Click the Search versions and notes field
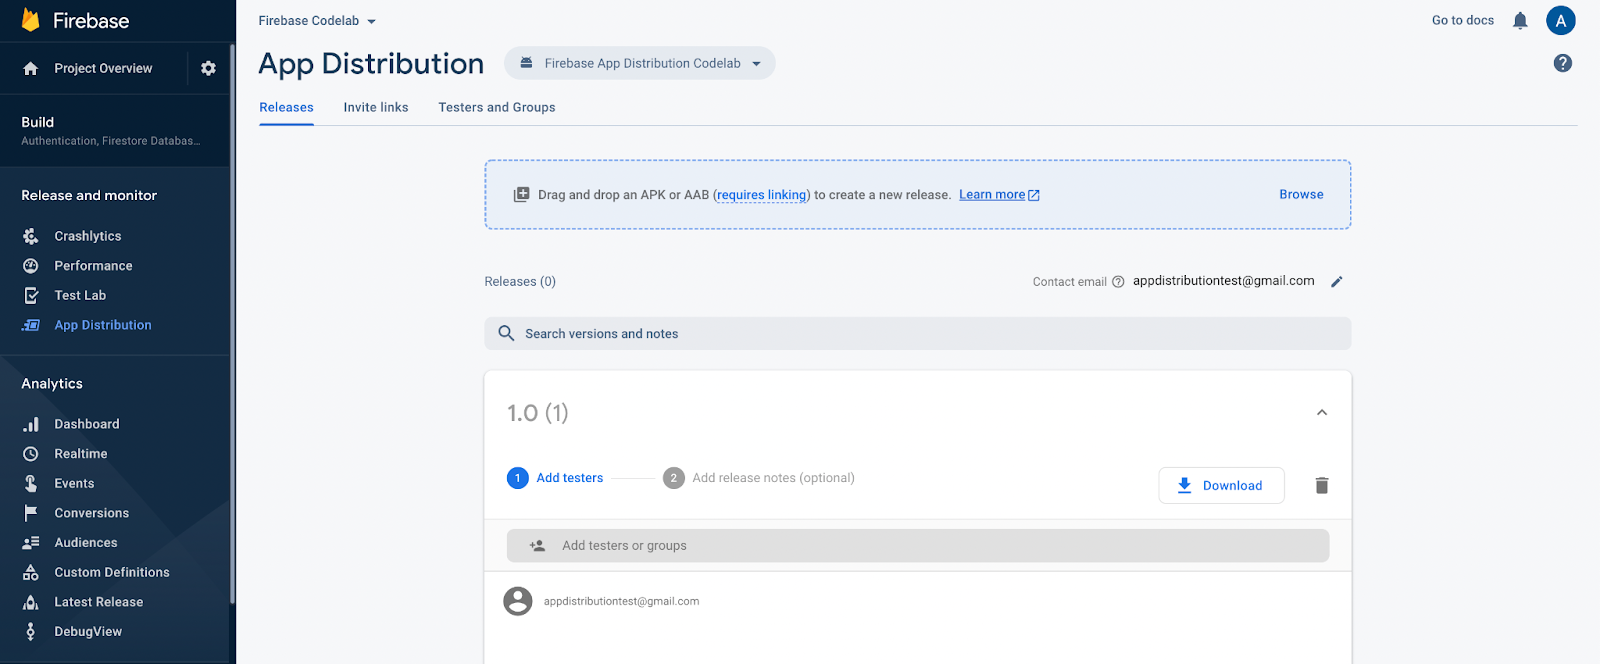This screenshot has height=664, width=1600. [x=917, y=334]
